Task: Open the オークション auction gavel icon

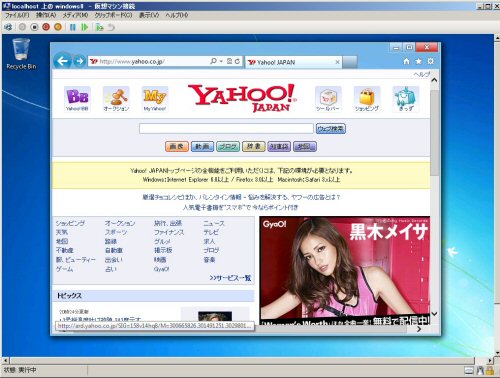Action: [116, 99]
